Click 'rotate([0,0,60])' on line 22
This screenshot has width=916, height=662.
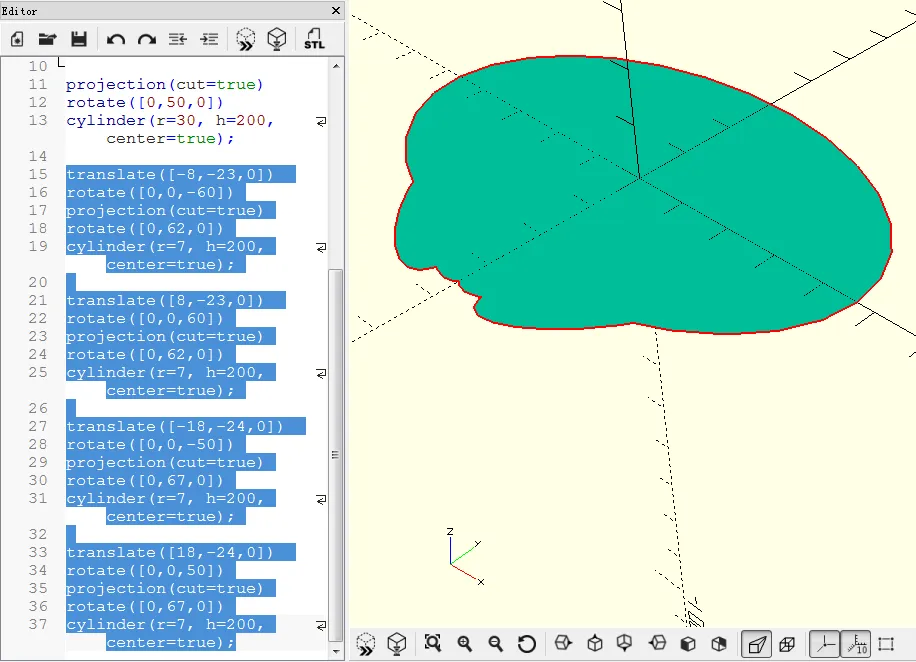145,318
